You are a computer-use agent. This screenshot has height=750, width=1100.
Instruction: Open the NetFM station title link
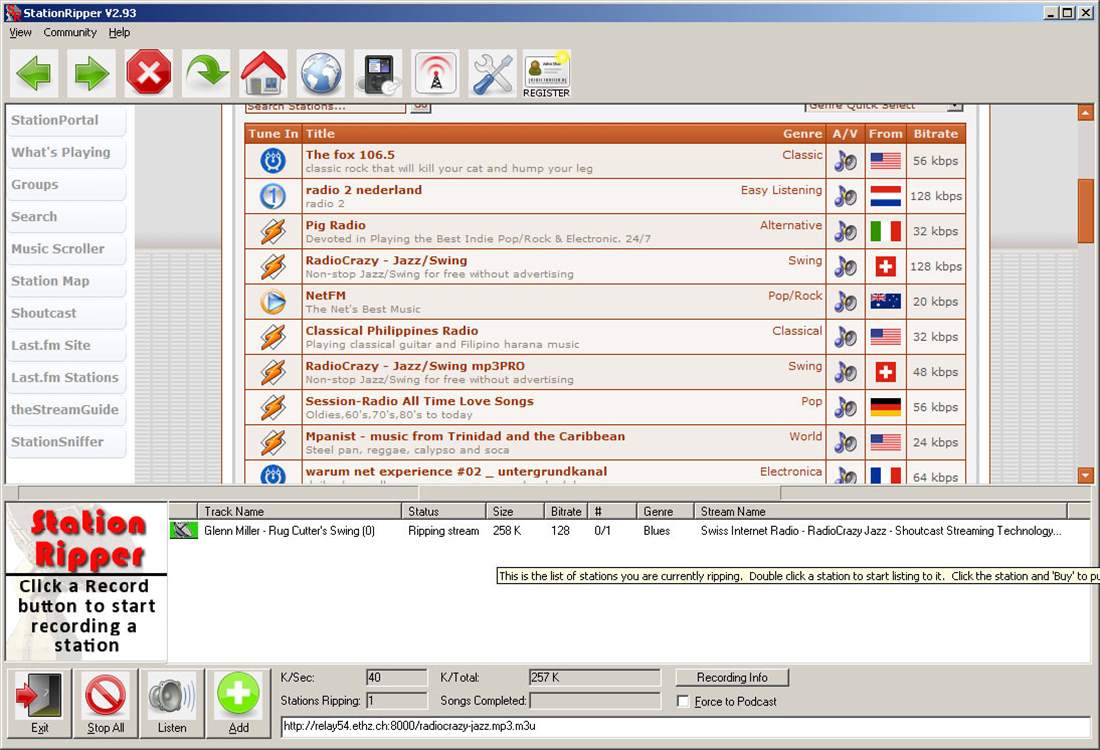tap(326, 295)
